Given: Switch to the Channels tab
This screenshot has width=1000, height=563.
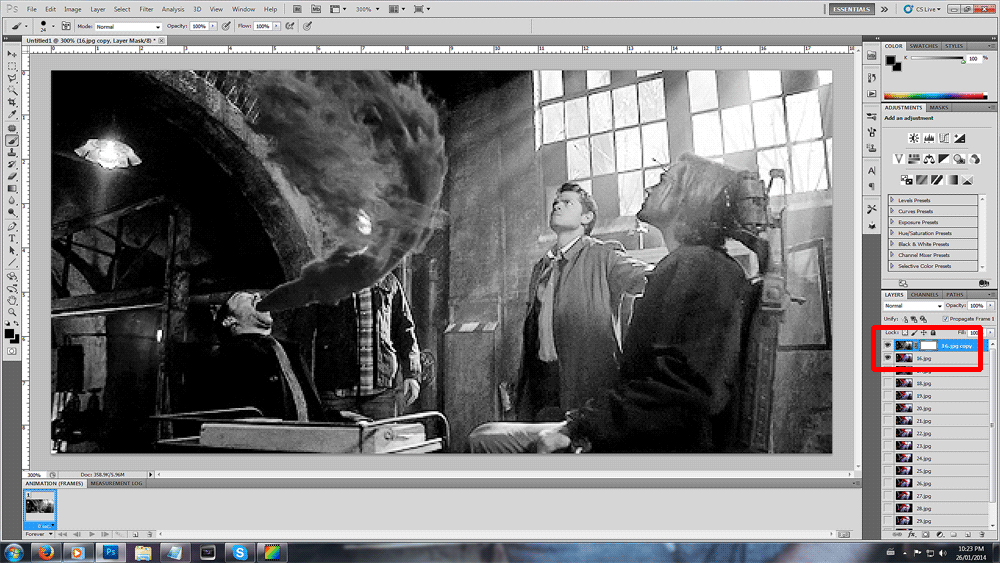Looking at the screenshot, I should (x=924, y=294).
